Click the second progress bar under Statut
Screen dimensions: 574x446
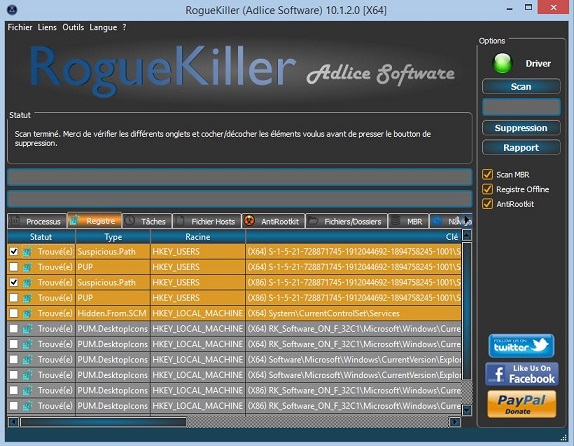(240, 200)
